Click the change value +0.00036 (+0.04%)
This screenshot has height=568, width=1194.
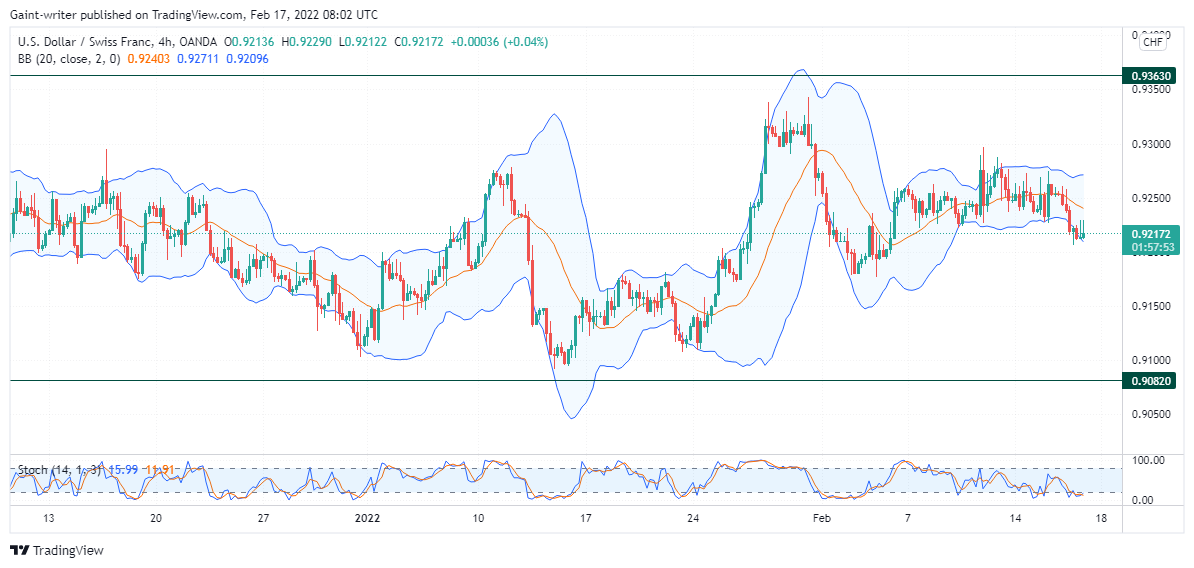point(499,43)
